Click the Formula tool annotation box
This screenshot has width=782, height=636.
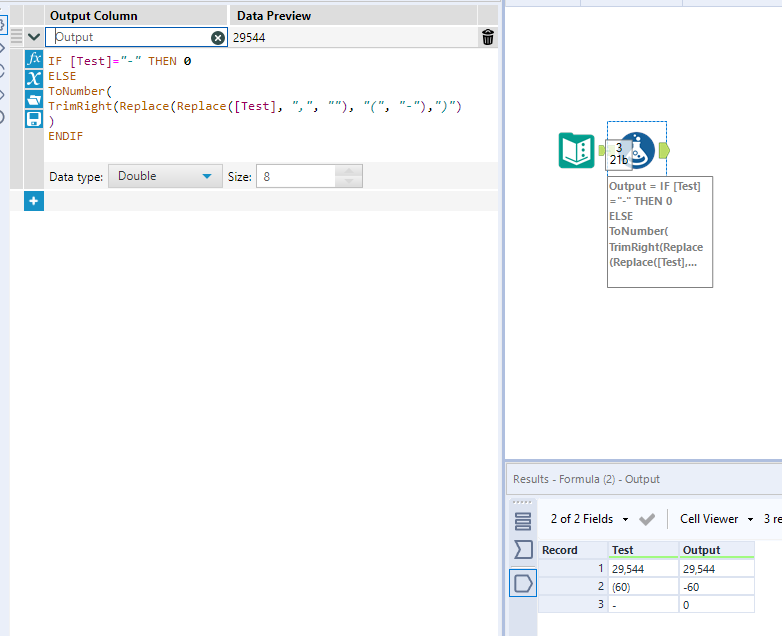pos(660,232)
